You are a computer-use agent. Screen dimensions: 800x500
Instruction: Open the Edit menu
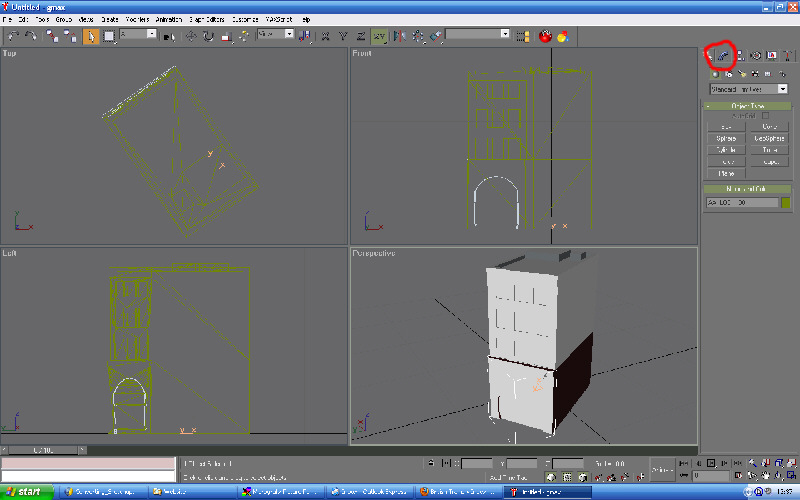point(23,19)
